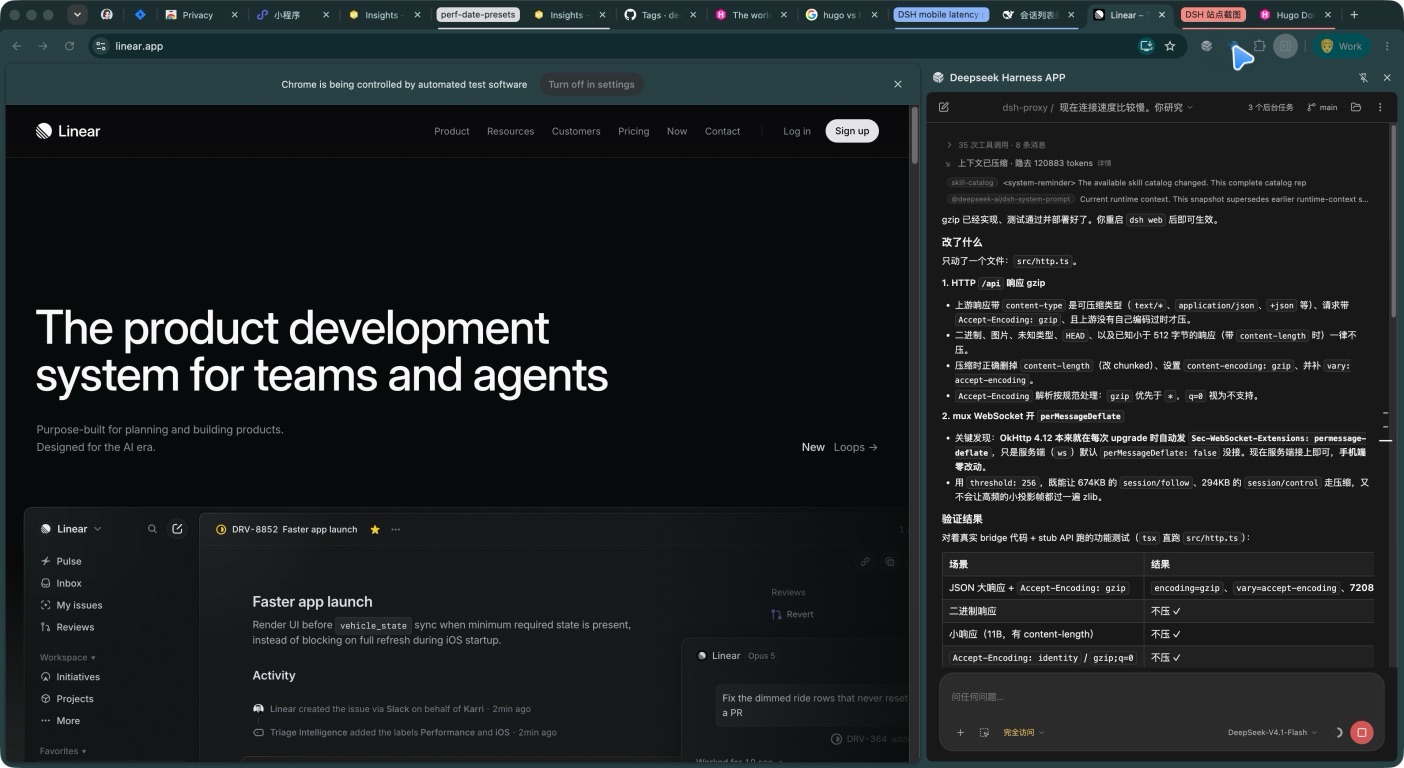This screenshot has width=1404, height=768.
Task: Open the folder icon in Deepseek panel header
Action: (x=1356, y=107)
